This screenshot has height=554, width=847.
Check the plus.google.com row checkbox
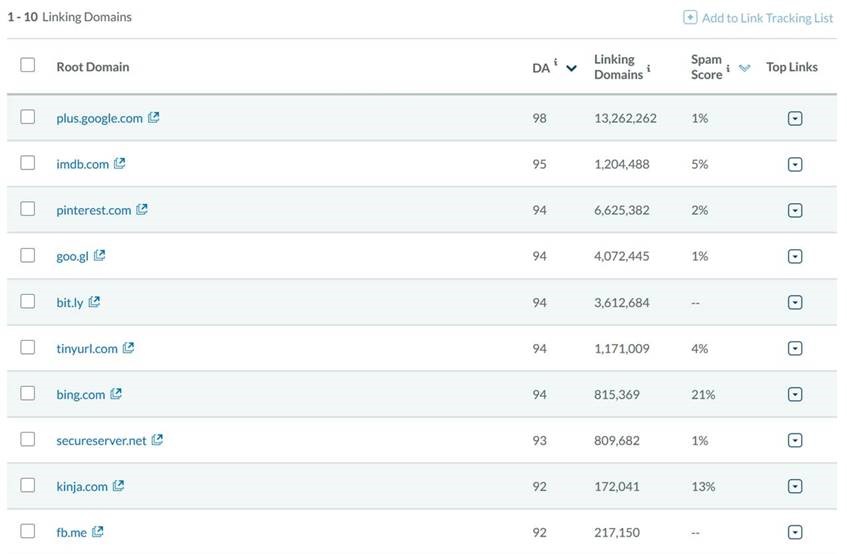(x=28, y=117)
